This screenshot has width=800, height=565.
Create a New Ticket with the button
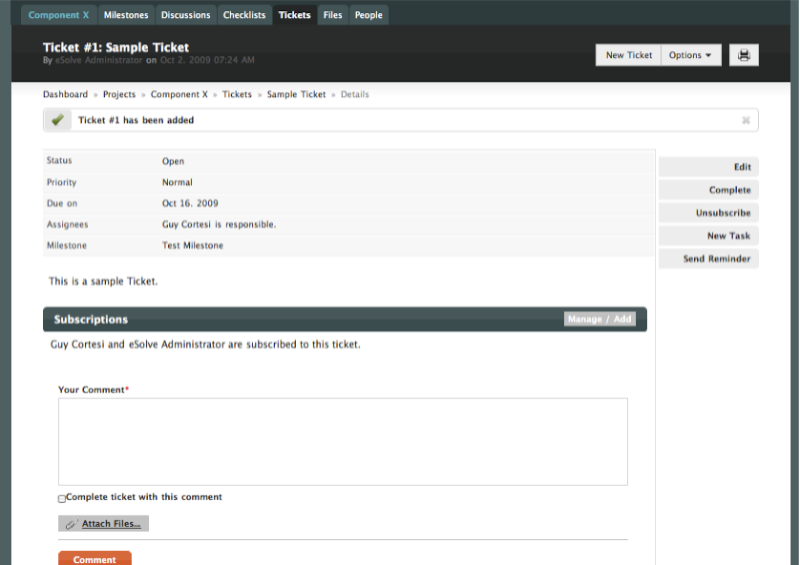tap(629, 55)
